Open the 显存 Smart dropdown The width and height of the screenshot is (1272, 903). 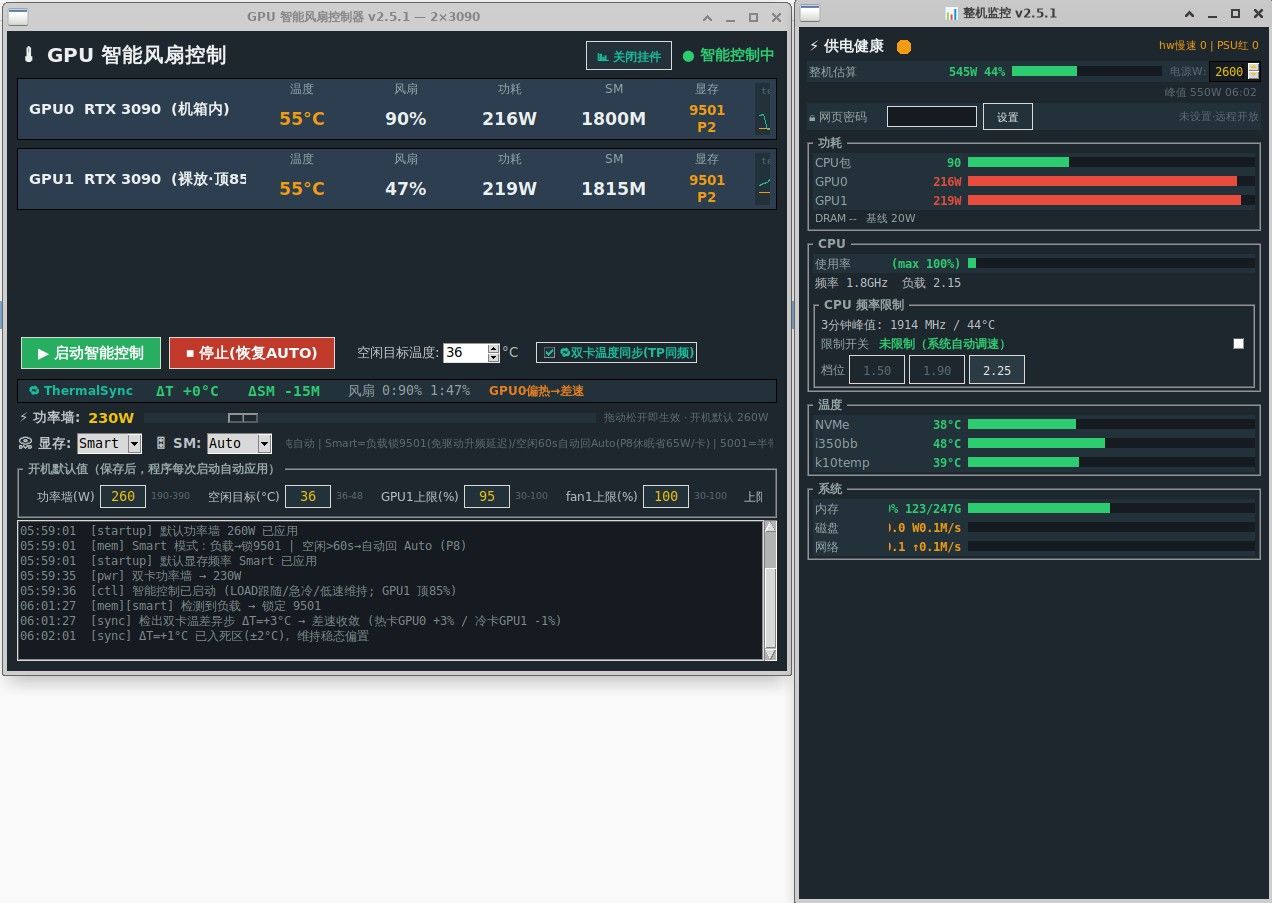click(134, 443)
